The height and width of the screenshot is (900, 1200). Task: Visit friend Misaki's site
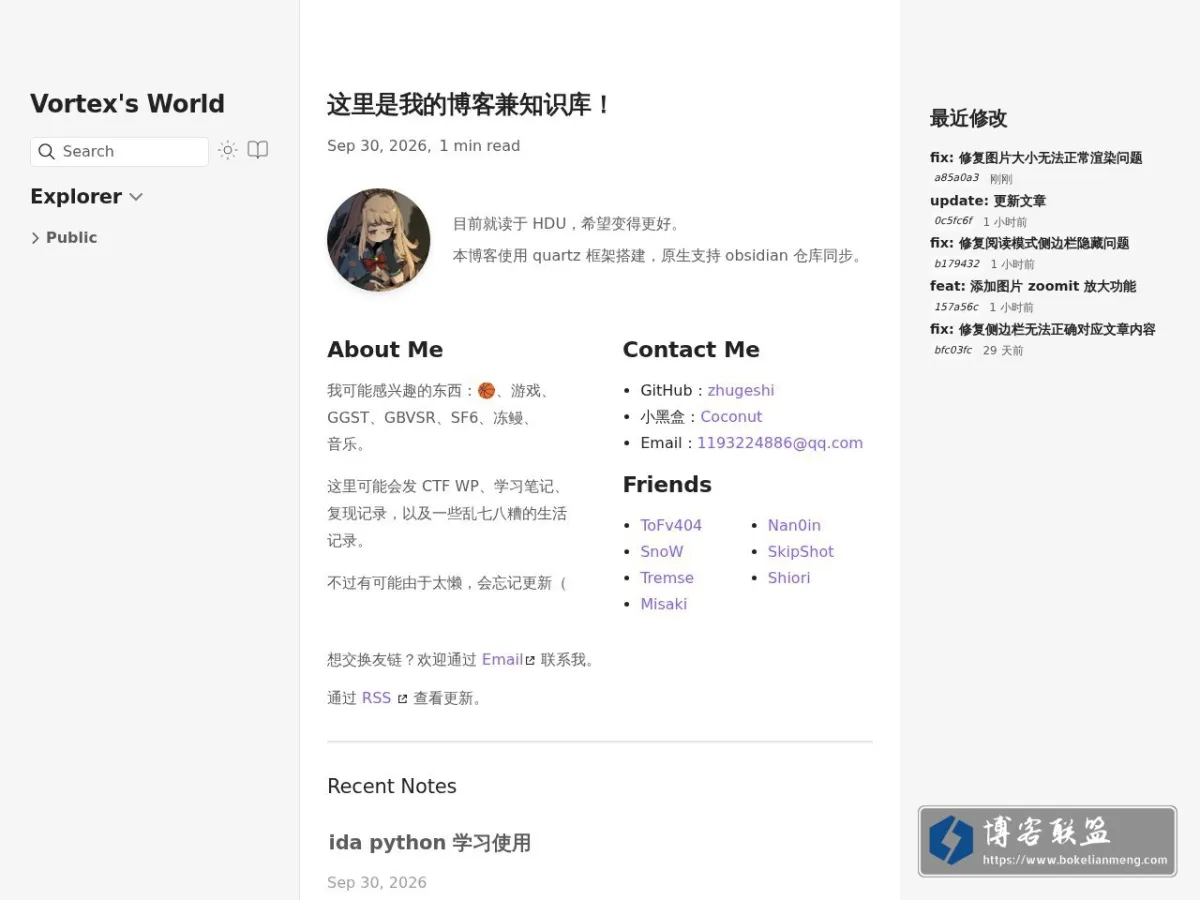[x=664, y=603]
